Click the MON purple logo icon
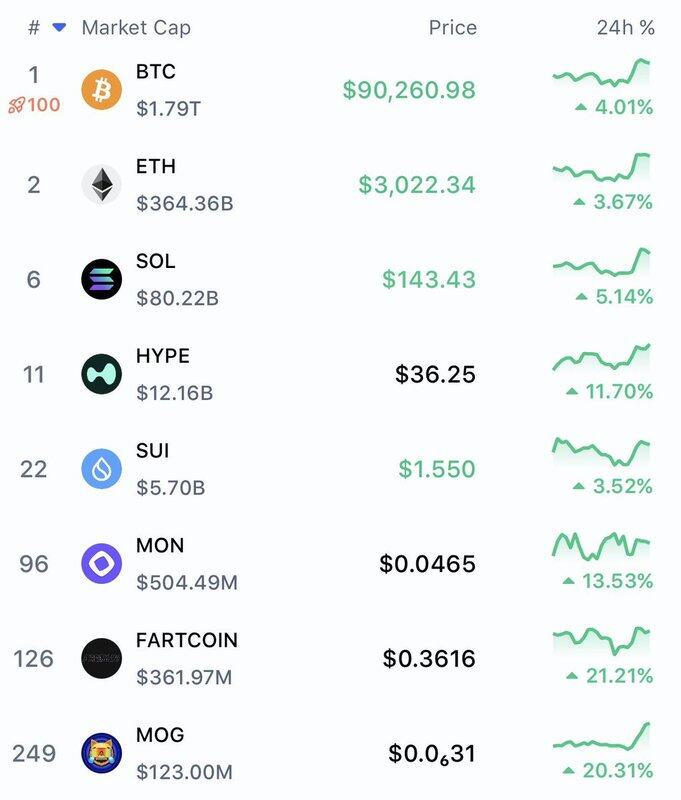Image resolution: width=681 pixels, height=800 pixels. tap(101, 563)
